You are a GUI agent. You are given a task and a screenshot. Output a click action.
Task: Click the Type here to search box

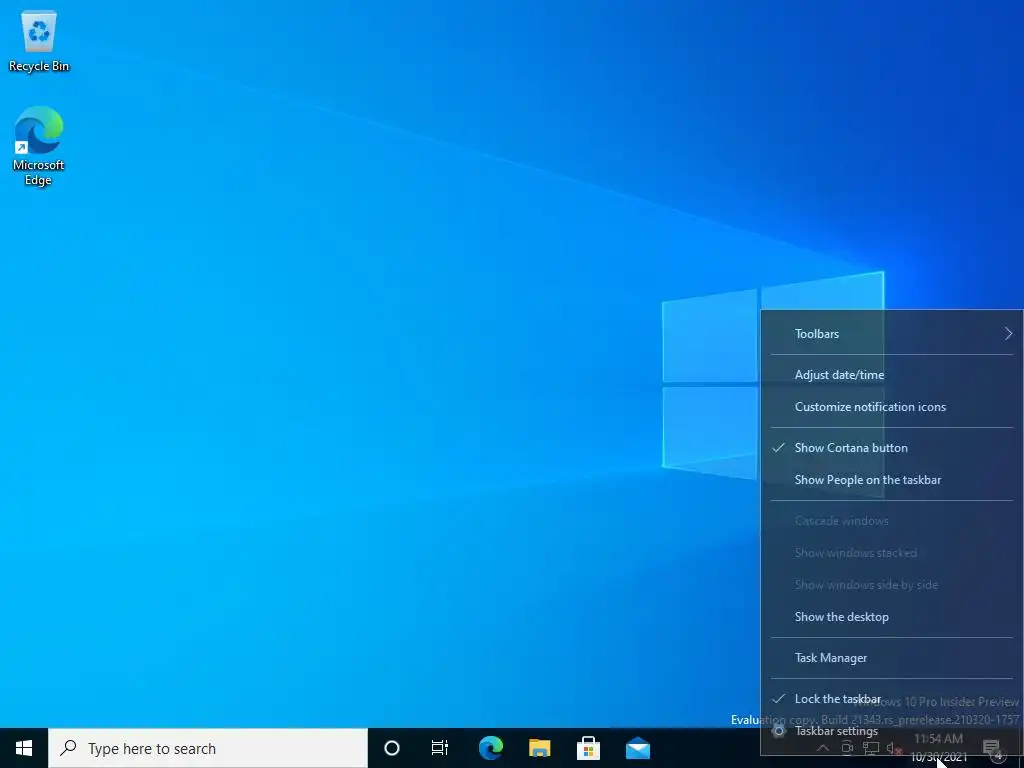click(208, 748)
